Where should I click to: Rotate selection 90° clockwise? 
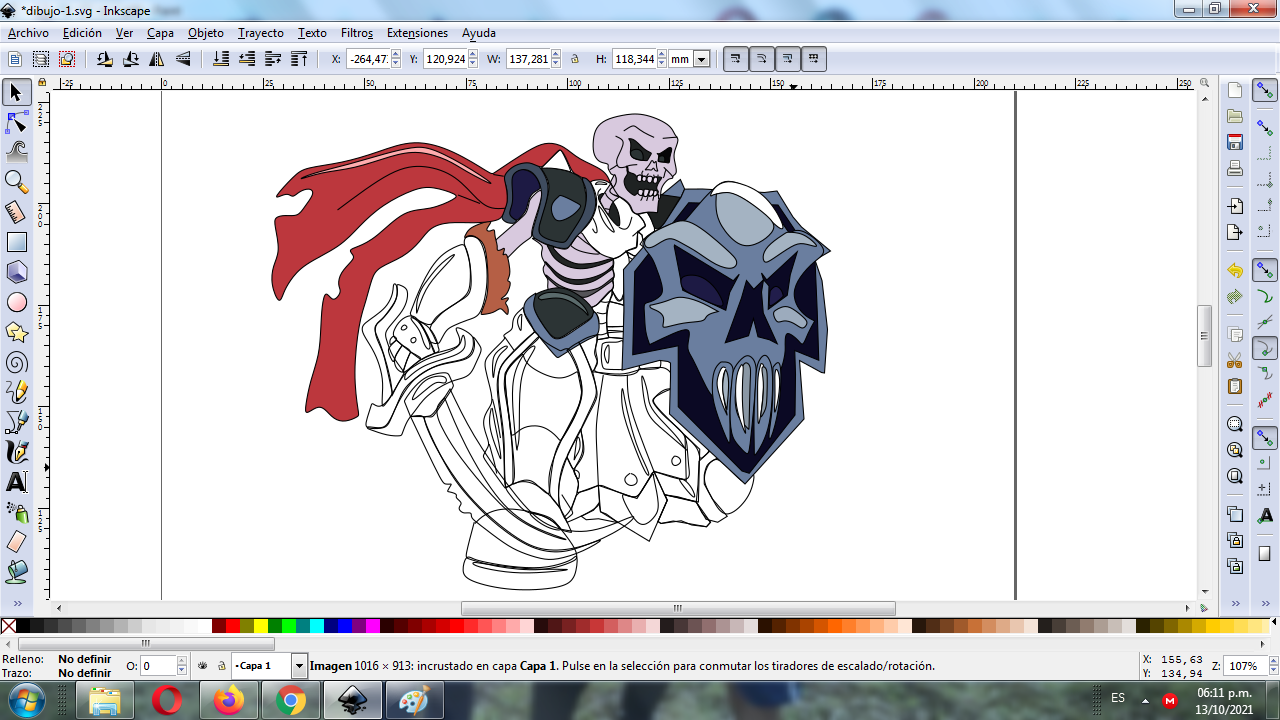click(131, 59)
